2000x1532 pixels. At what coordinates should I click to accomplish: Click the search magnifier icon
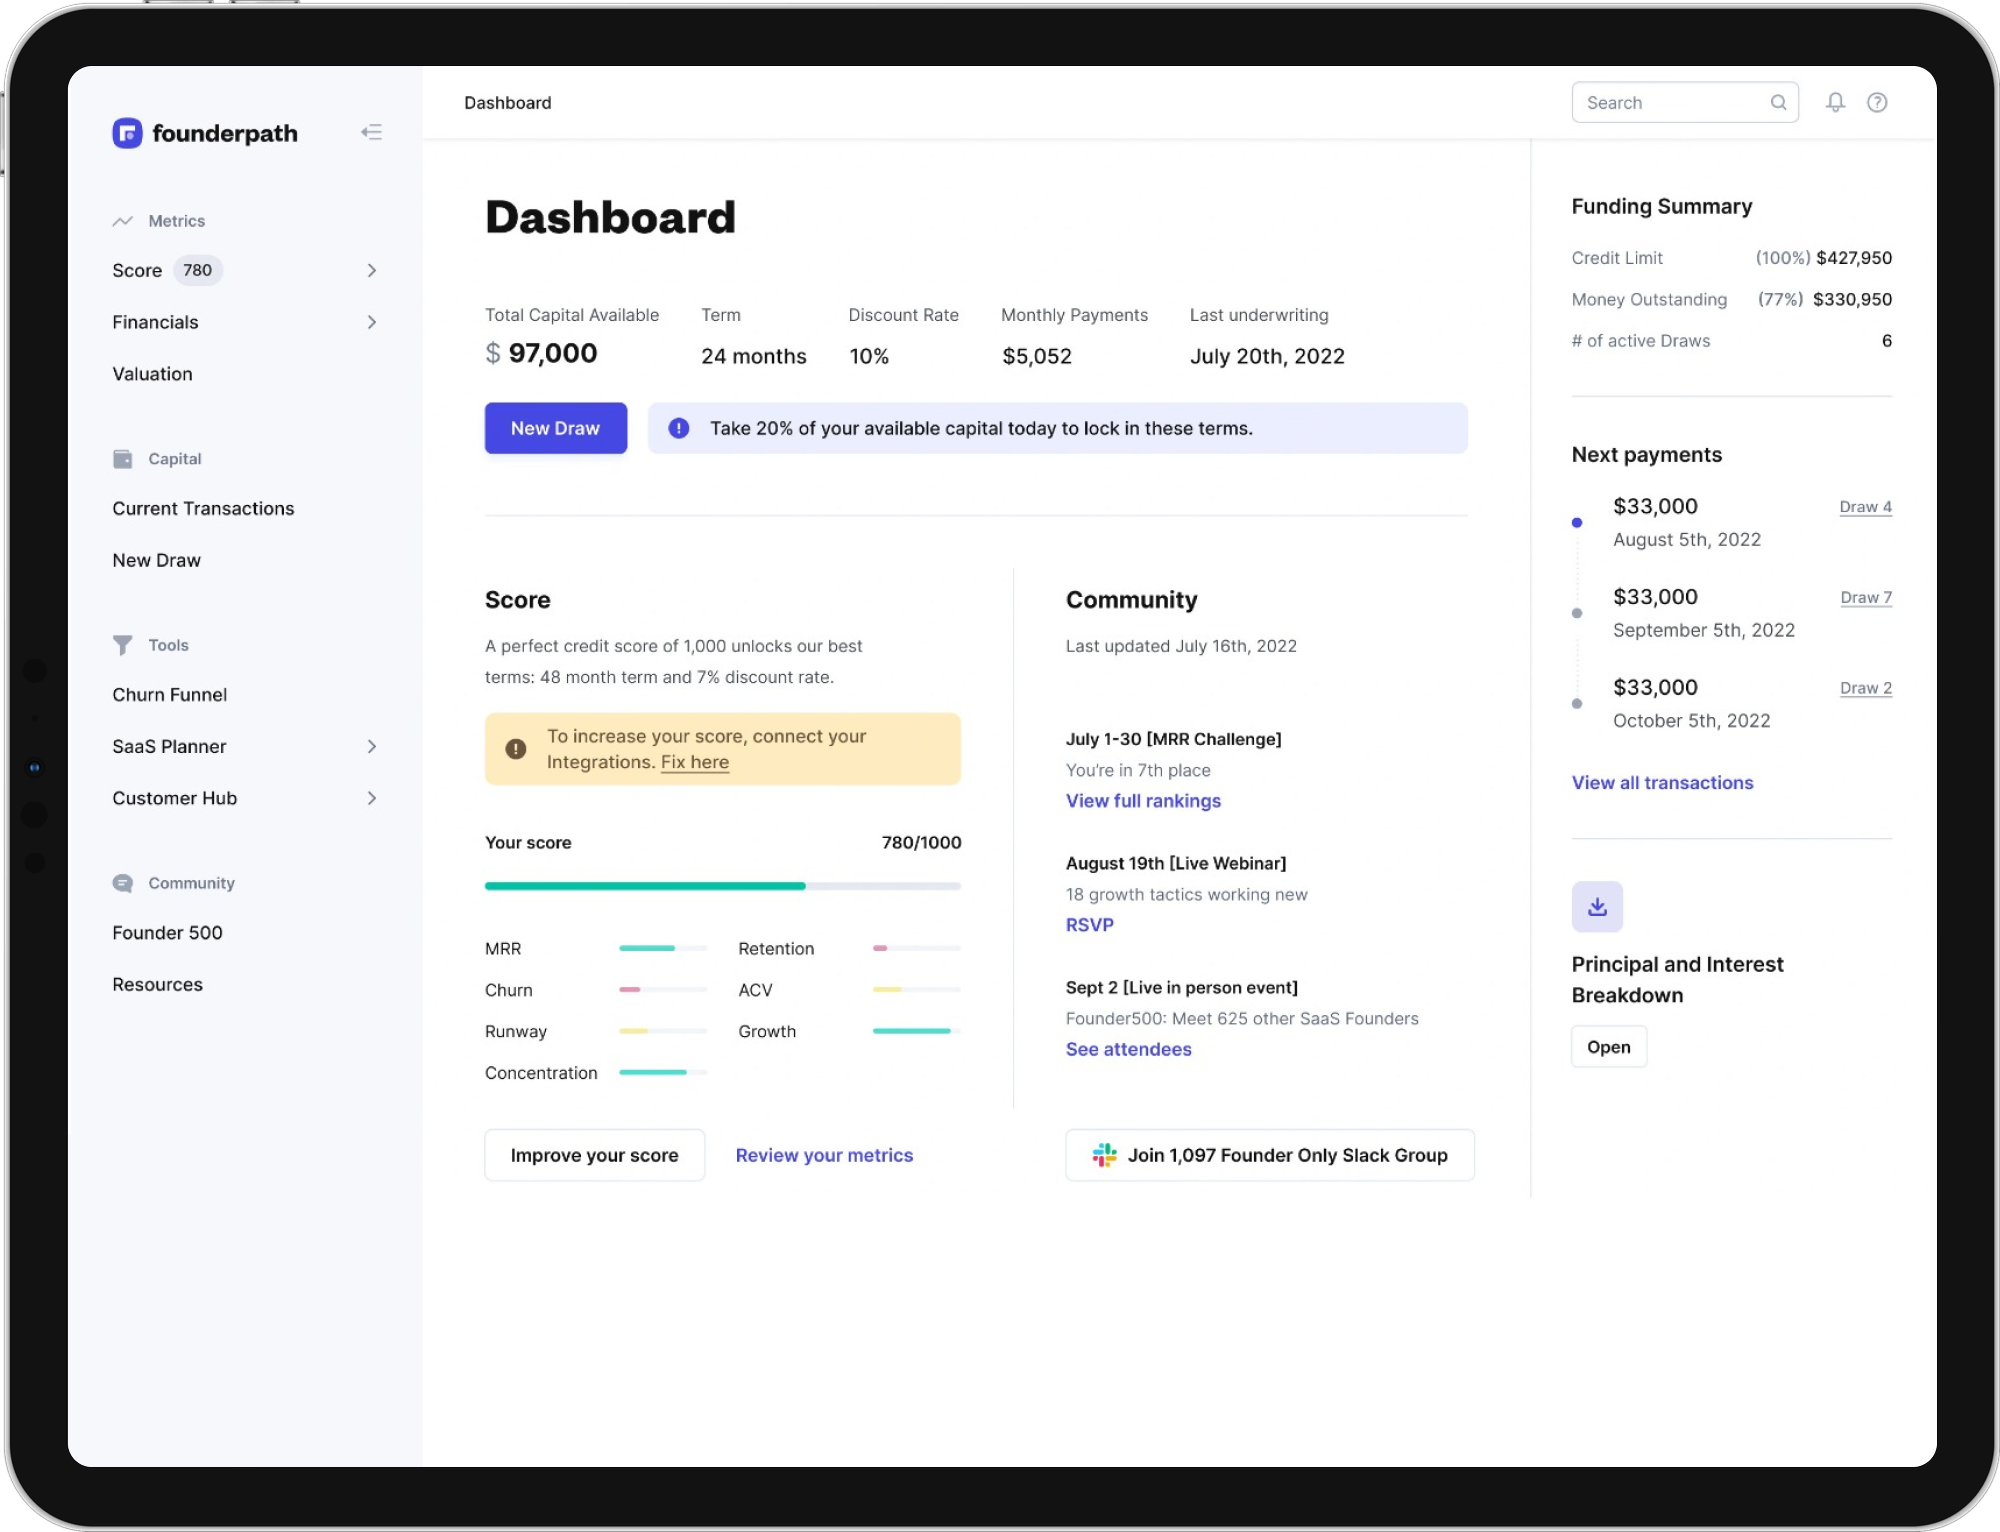[x=1778, y=102]
